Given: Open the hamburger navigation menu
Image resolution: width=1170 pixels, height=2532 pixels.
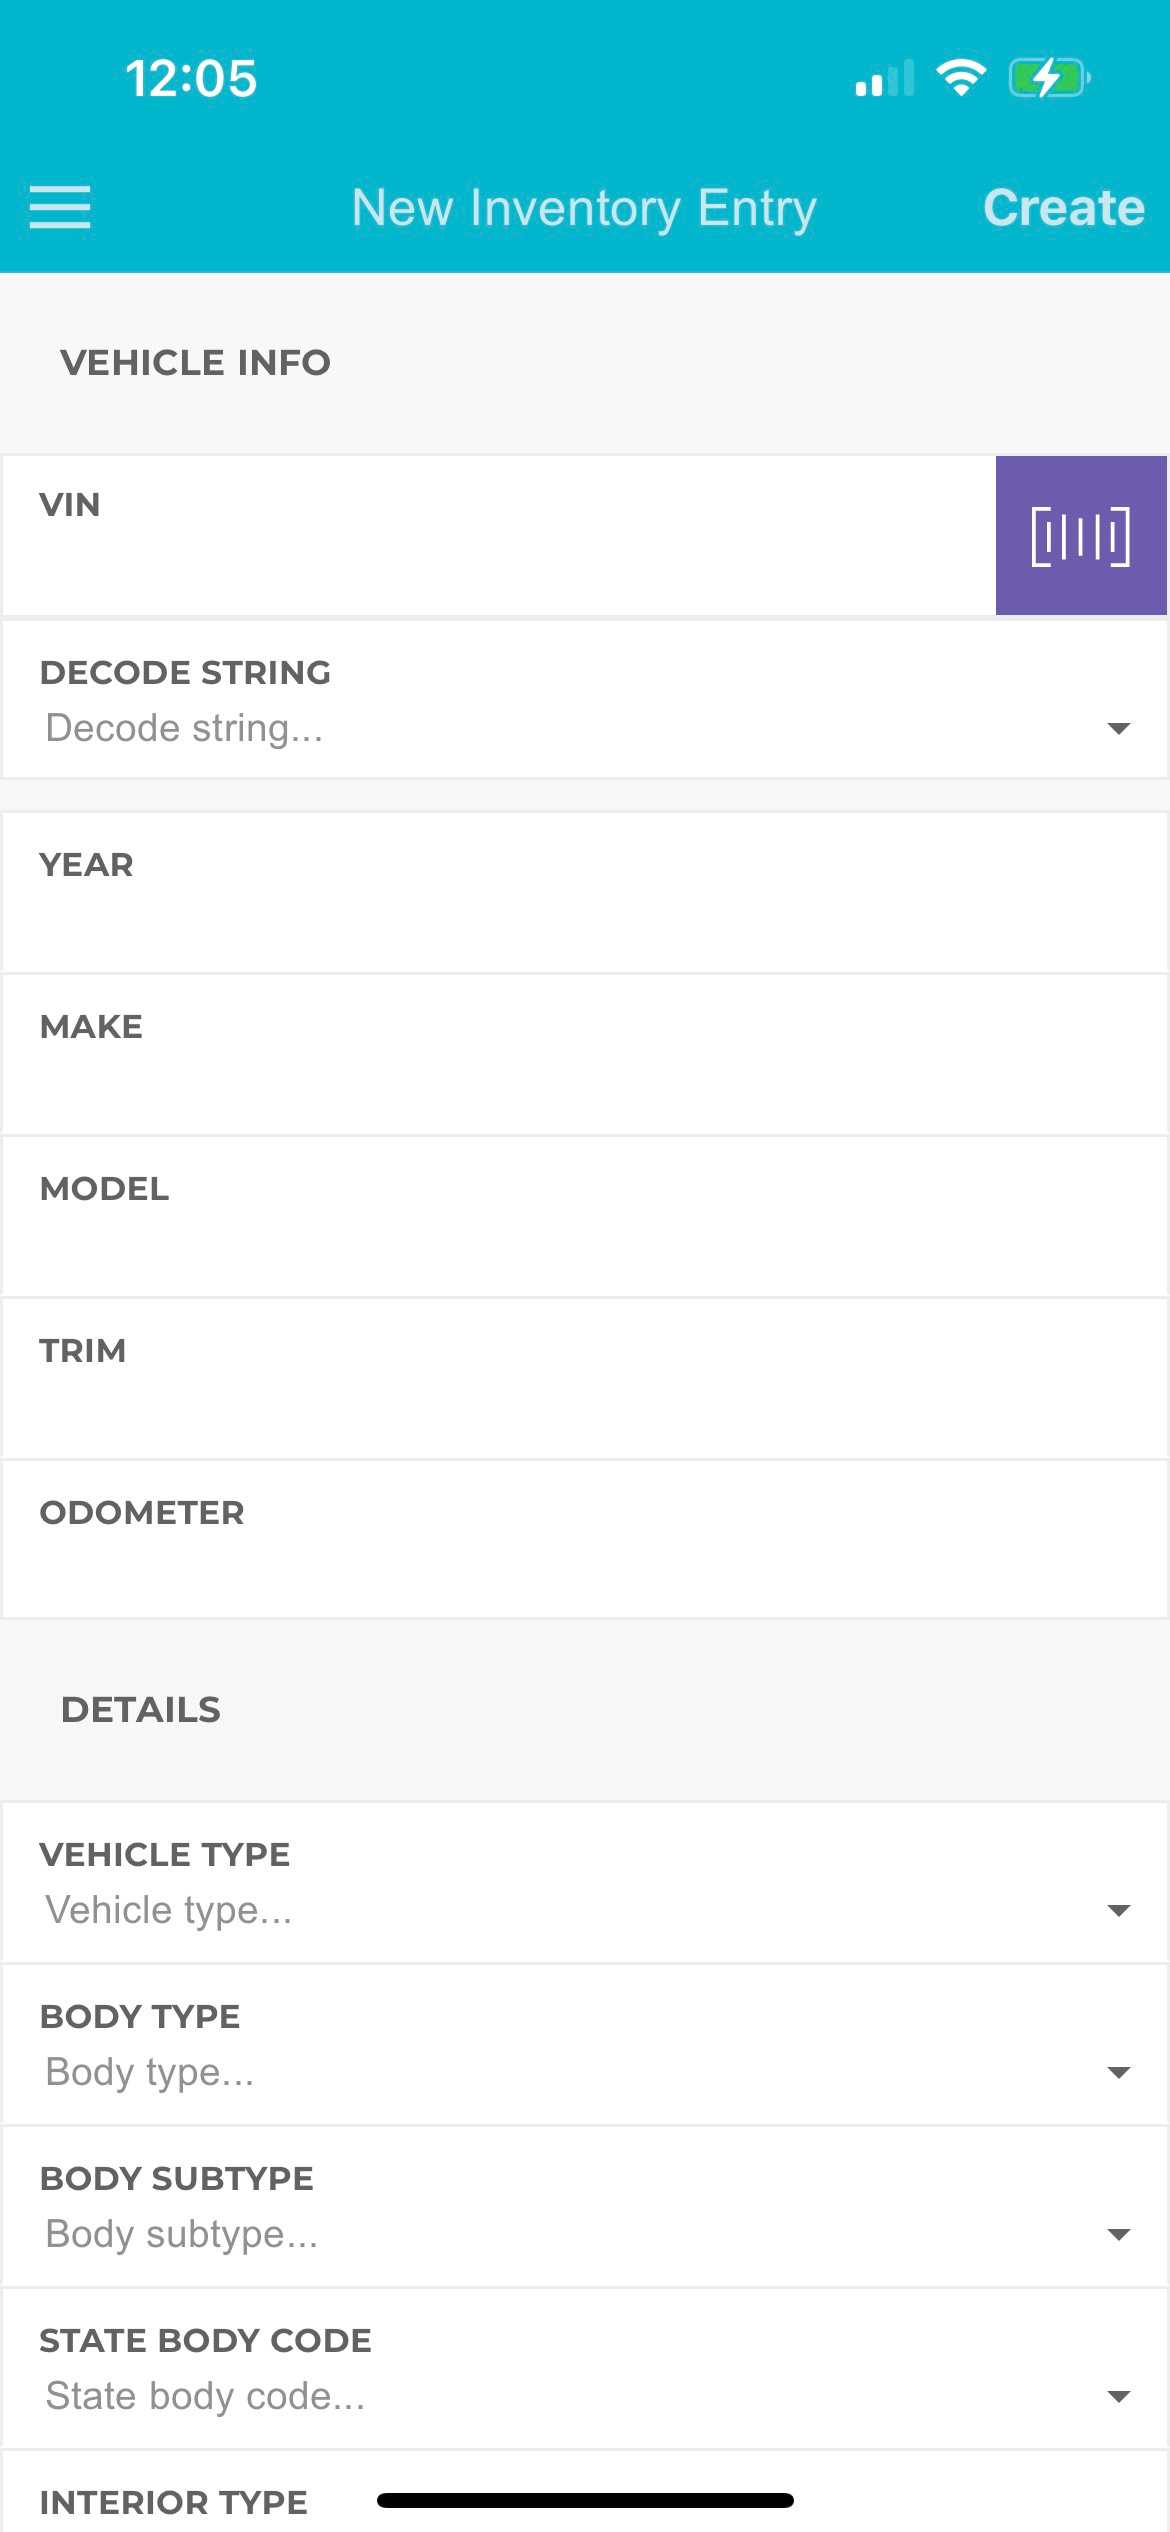Looking at the screenshot, I should pos(60,207).
